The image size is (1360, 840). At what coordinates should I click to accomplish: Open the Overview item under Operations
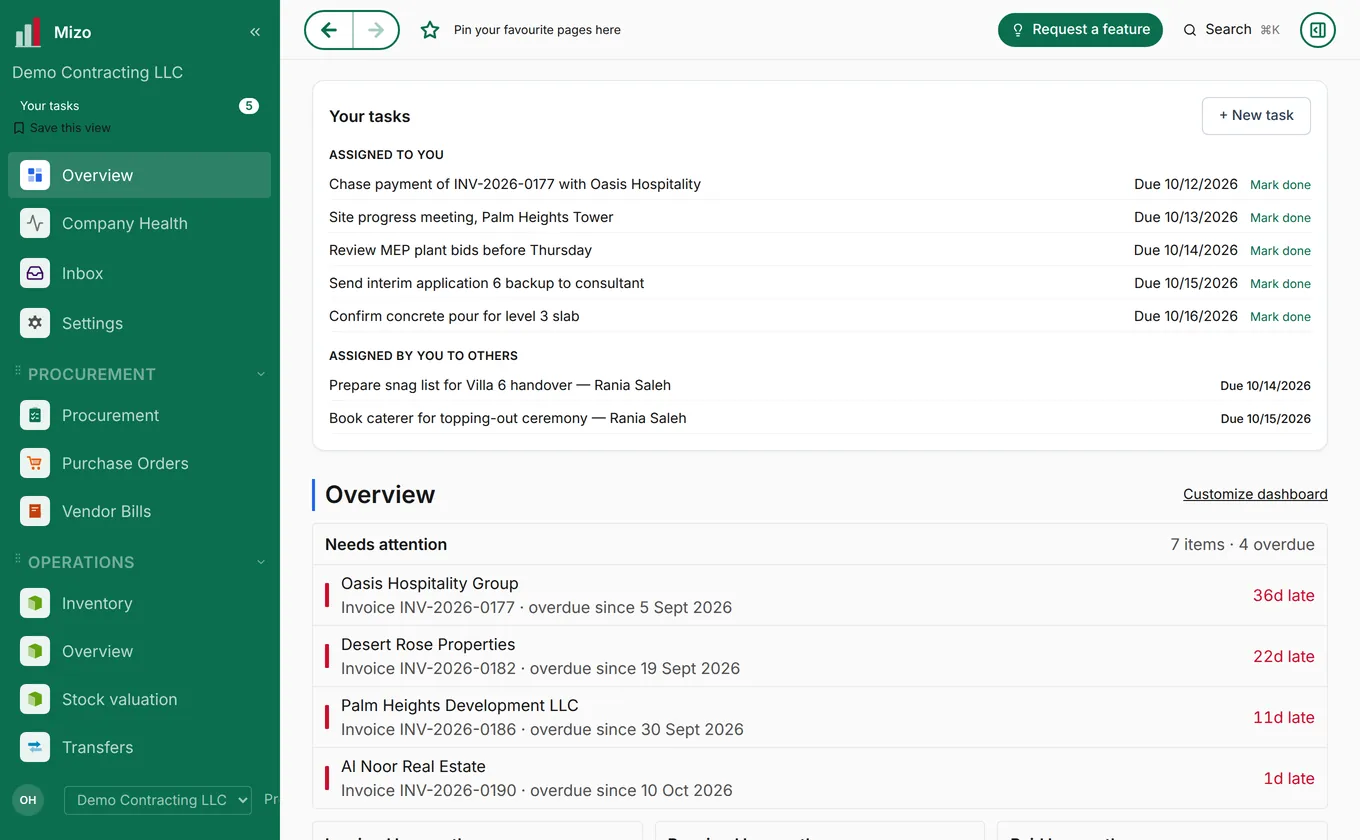(x=140, y=651)
